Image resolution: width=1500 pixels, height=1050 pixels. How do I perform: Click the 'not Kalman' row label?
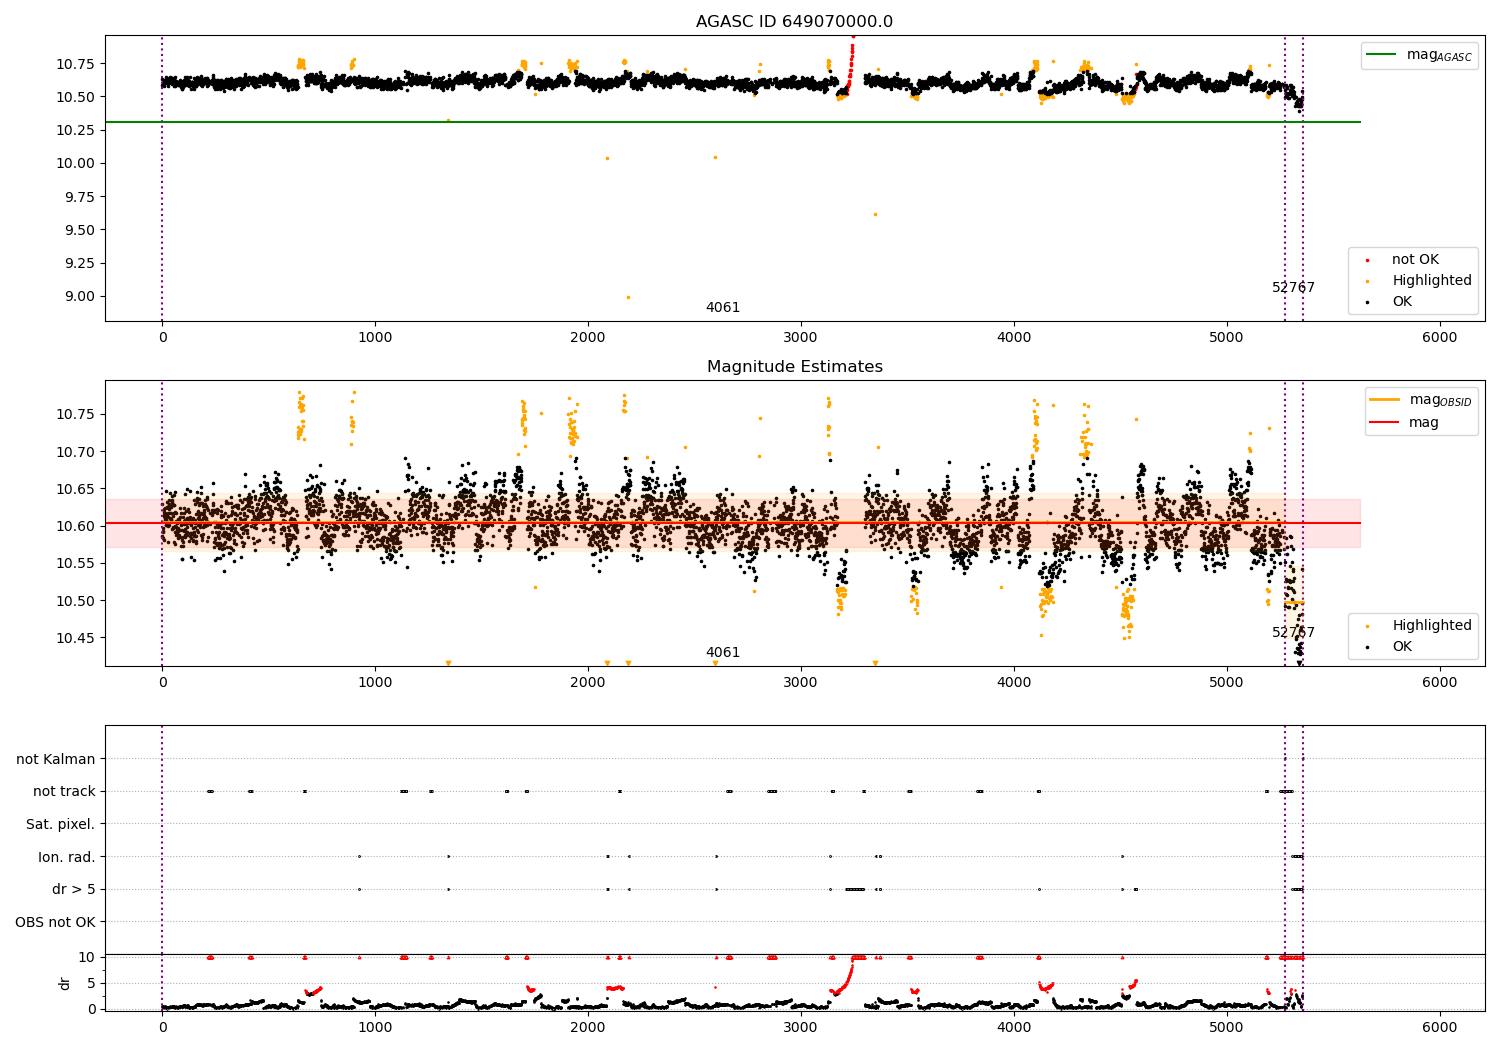click(56, 759)
